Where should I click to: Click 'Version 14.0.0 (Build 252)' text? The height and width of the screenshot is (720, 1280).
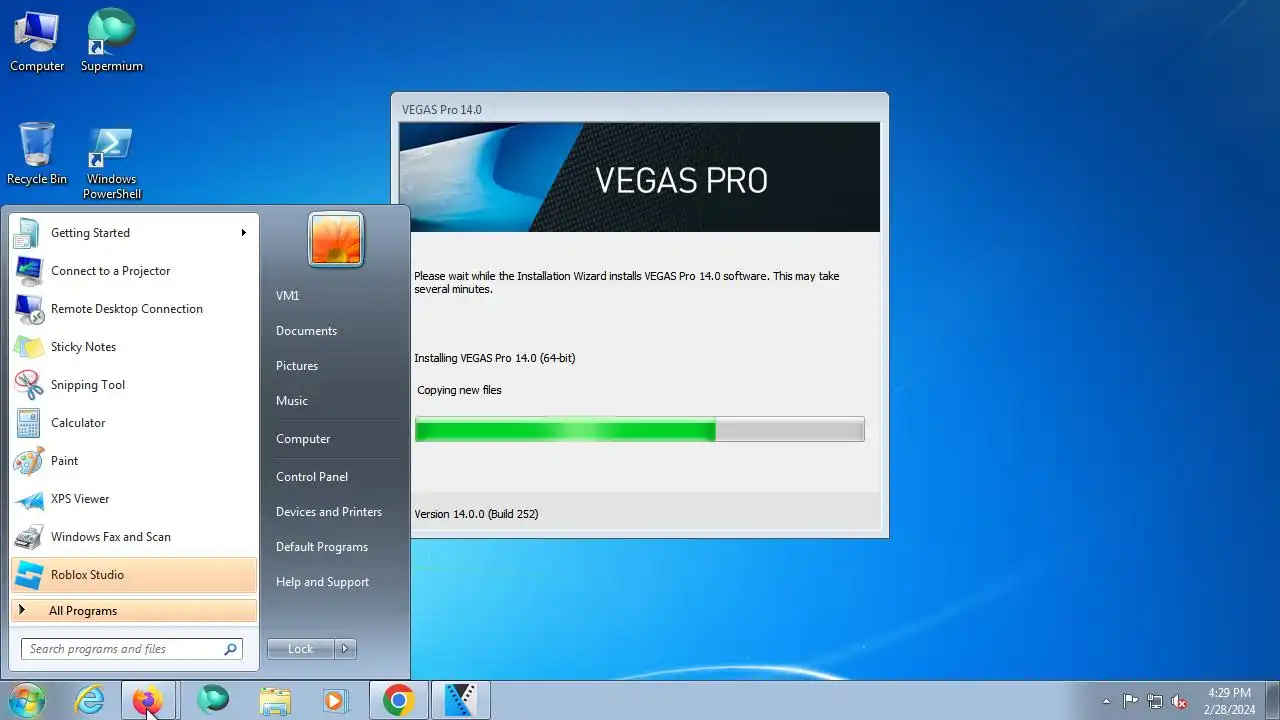coord(476,514)
